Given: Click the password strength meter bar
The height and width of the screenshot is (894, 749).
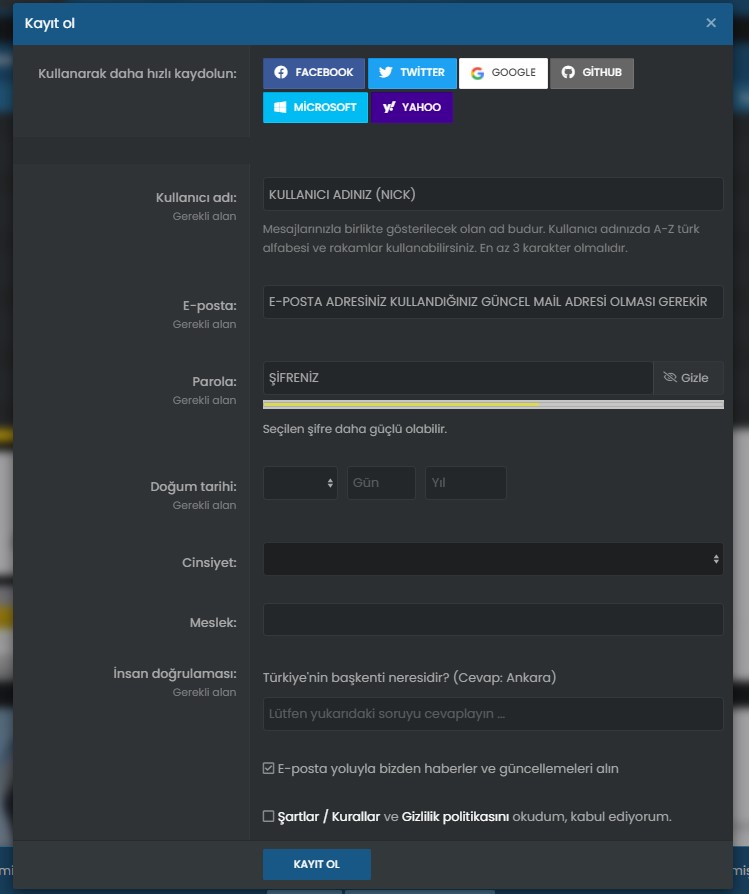Looking at the screenshot, I should point(493,404).
